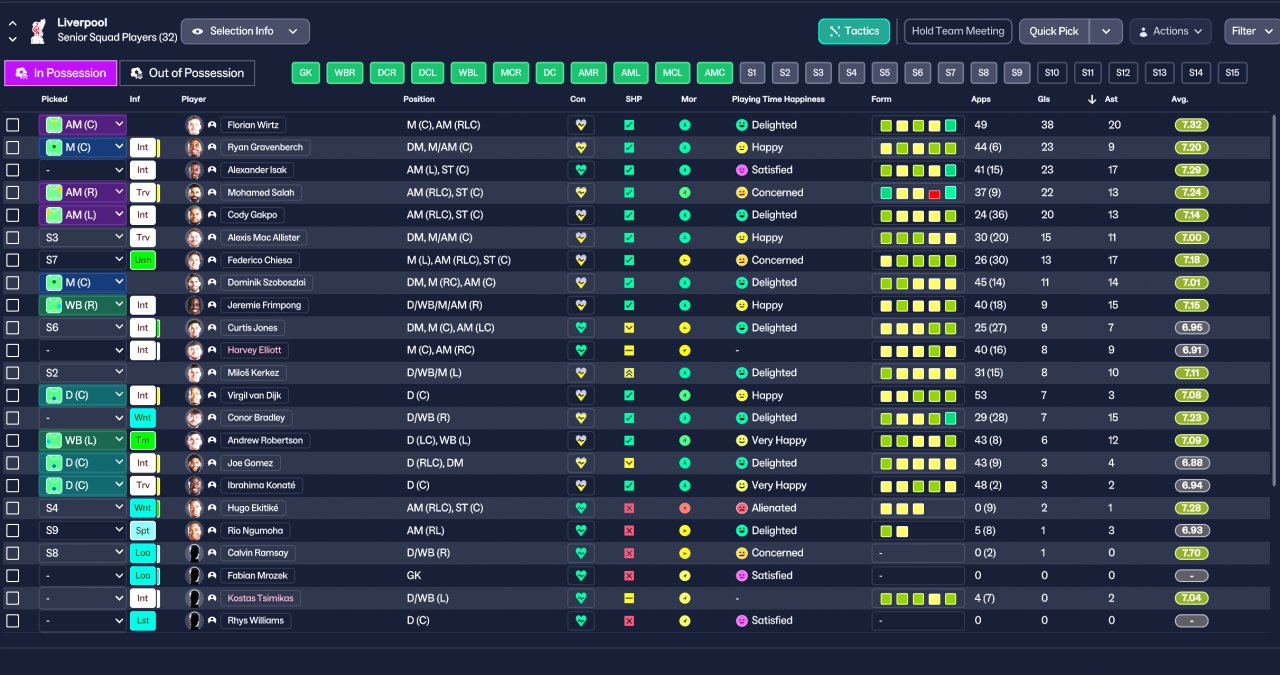Select the GK position slot
The image size is (1280, 675).
coord(306,73)
